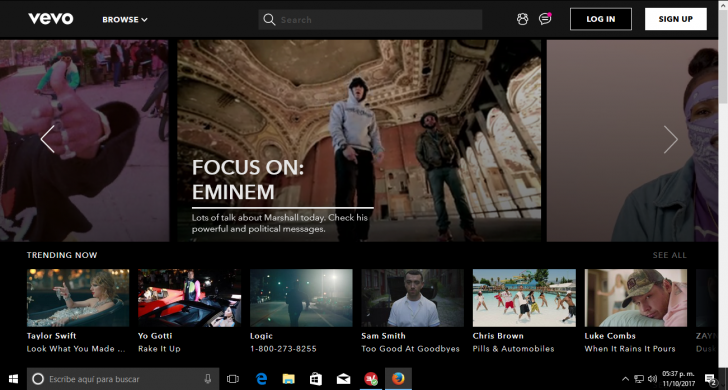Click the Pills & Automobiles title

tap(514, 349)
